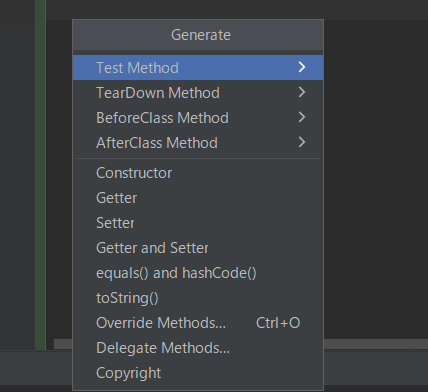Open Delegate Methods... dialog
This screenshot has height=392, width=428.
198,348
